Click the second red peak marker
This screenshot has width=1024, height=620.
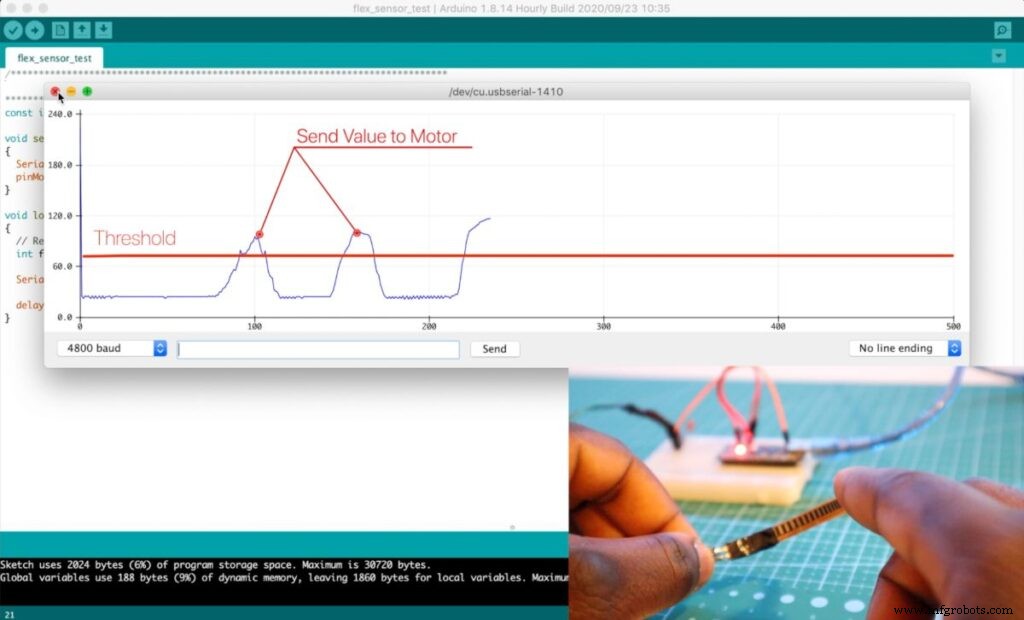point(356,233)
